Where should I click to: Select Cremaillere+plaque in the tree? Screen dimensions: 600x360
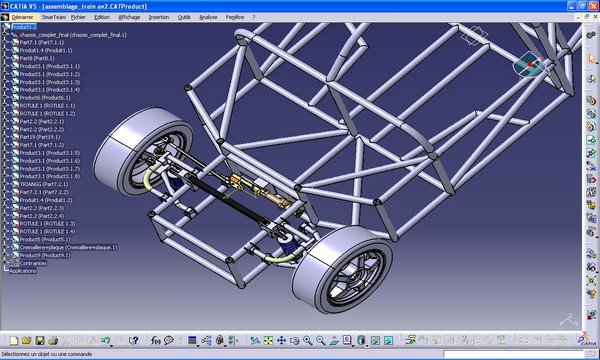click(68, 248)
